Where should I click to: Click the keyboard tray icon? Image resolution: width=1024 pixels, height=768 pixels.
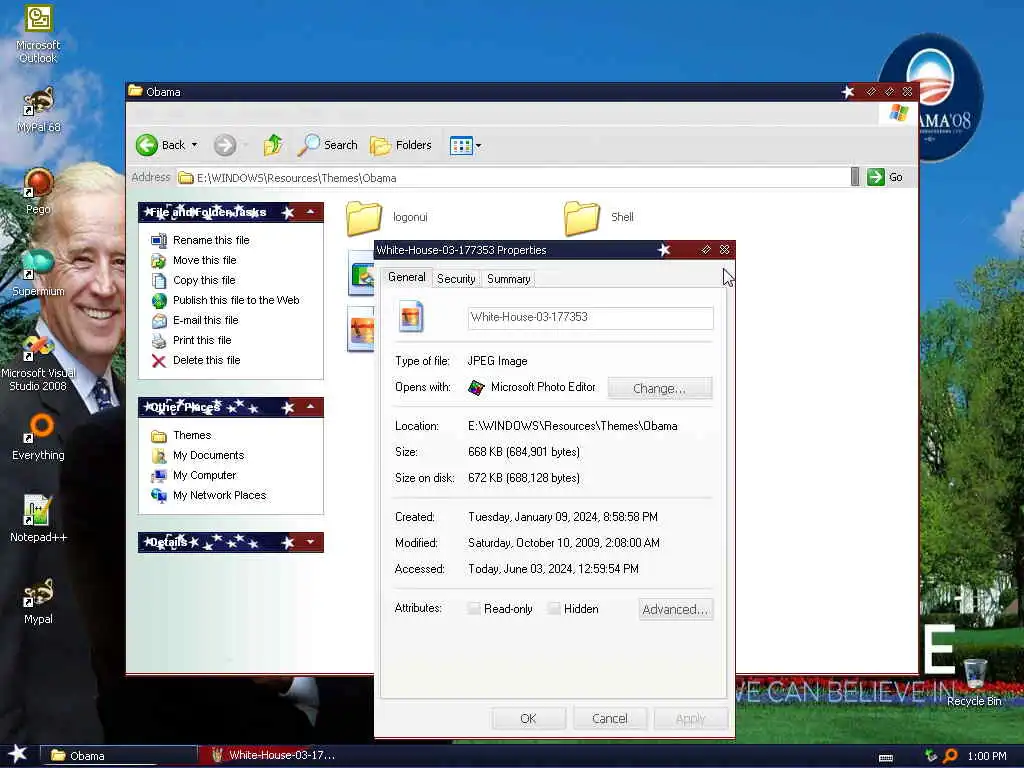pyautogui.click(x=886, y=758)
